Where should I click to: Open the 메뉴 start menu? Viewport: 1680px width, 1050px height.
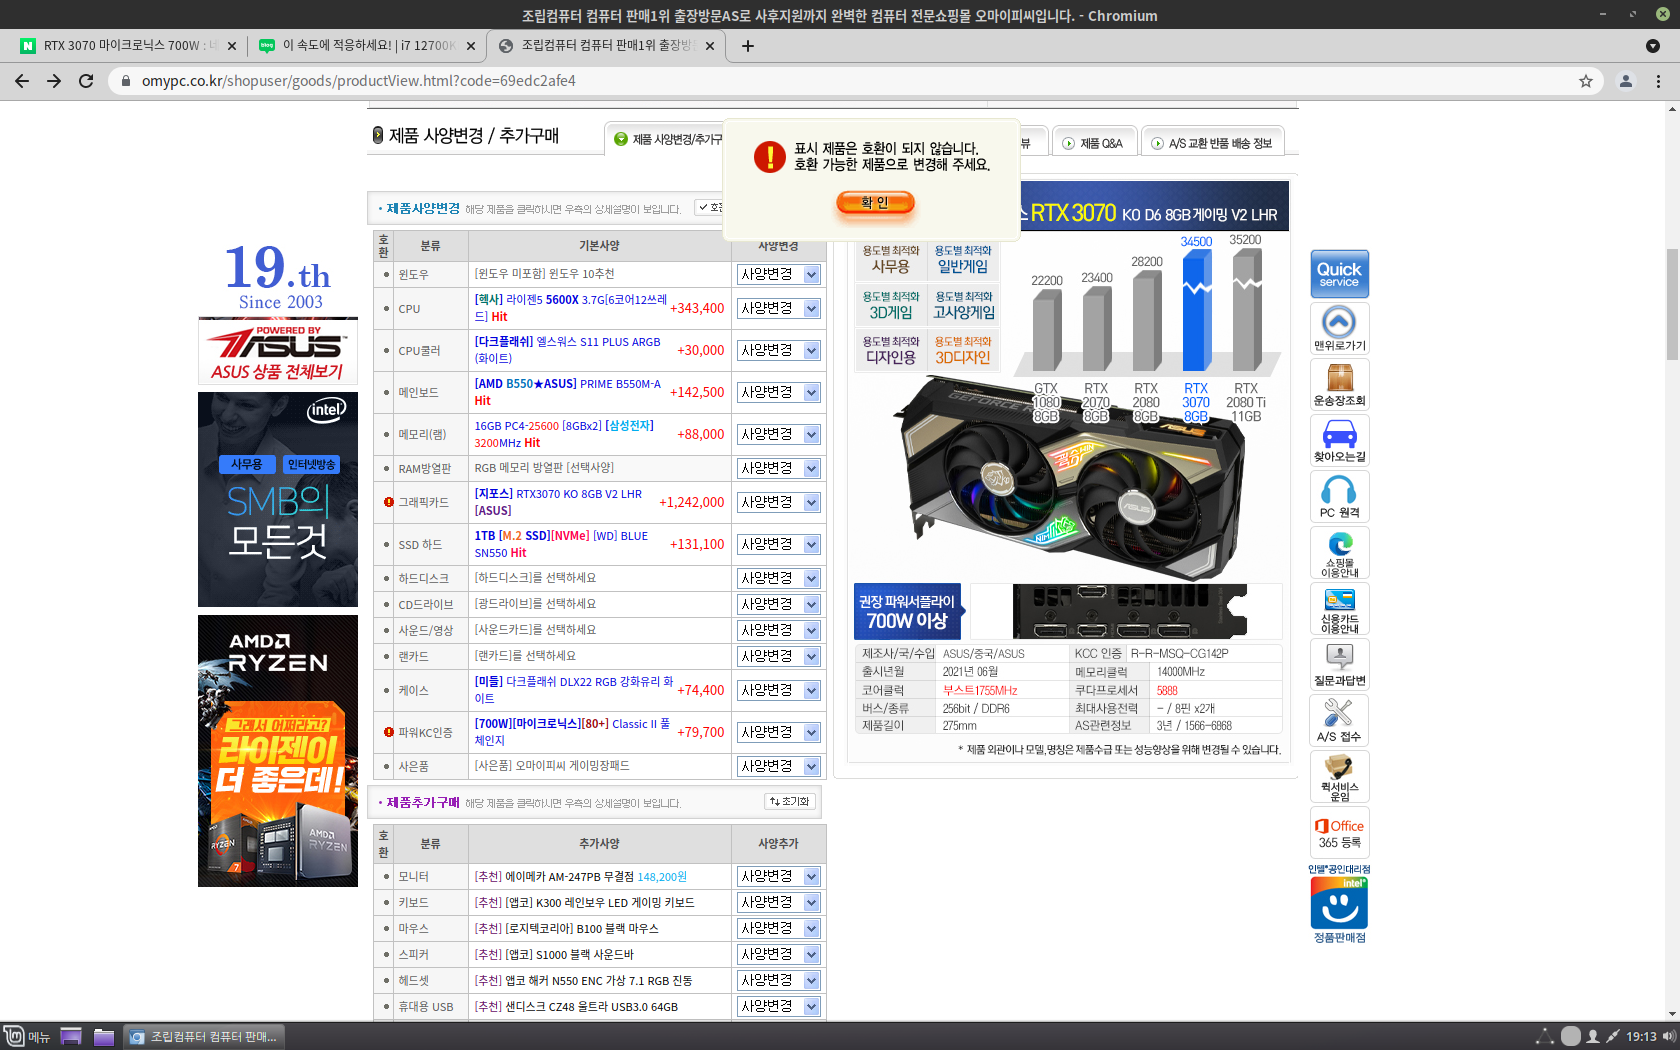[27, 1036]
